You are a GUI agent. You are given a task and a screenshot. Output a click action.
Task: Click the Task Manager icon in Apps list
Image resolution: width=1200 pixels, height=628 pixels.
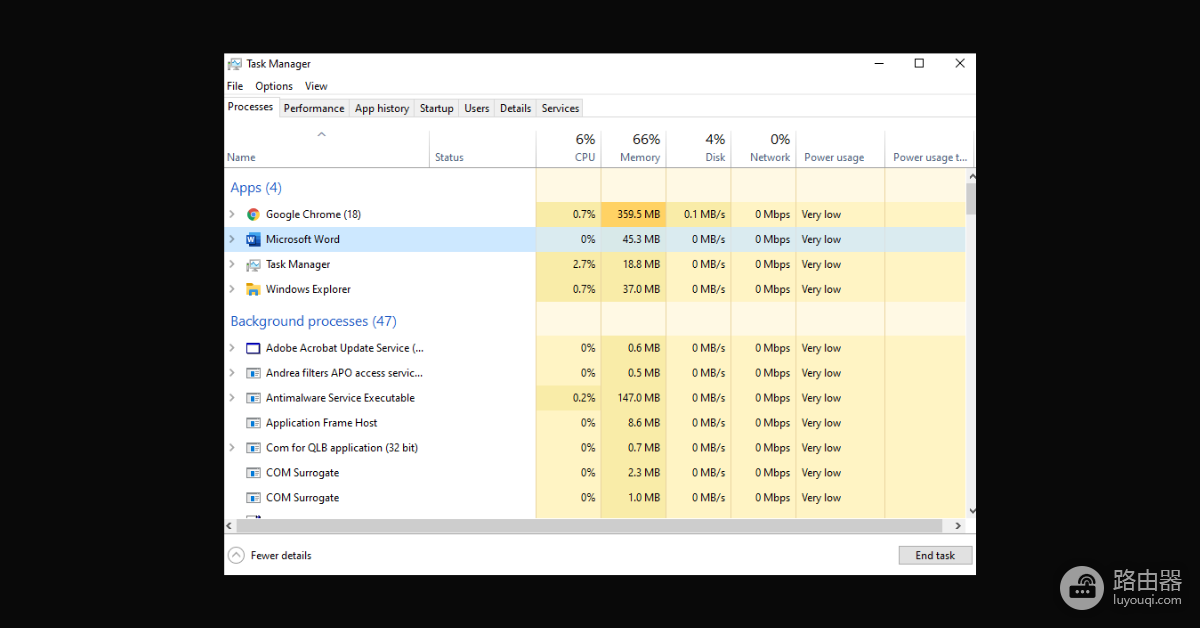point(253,264)
